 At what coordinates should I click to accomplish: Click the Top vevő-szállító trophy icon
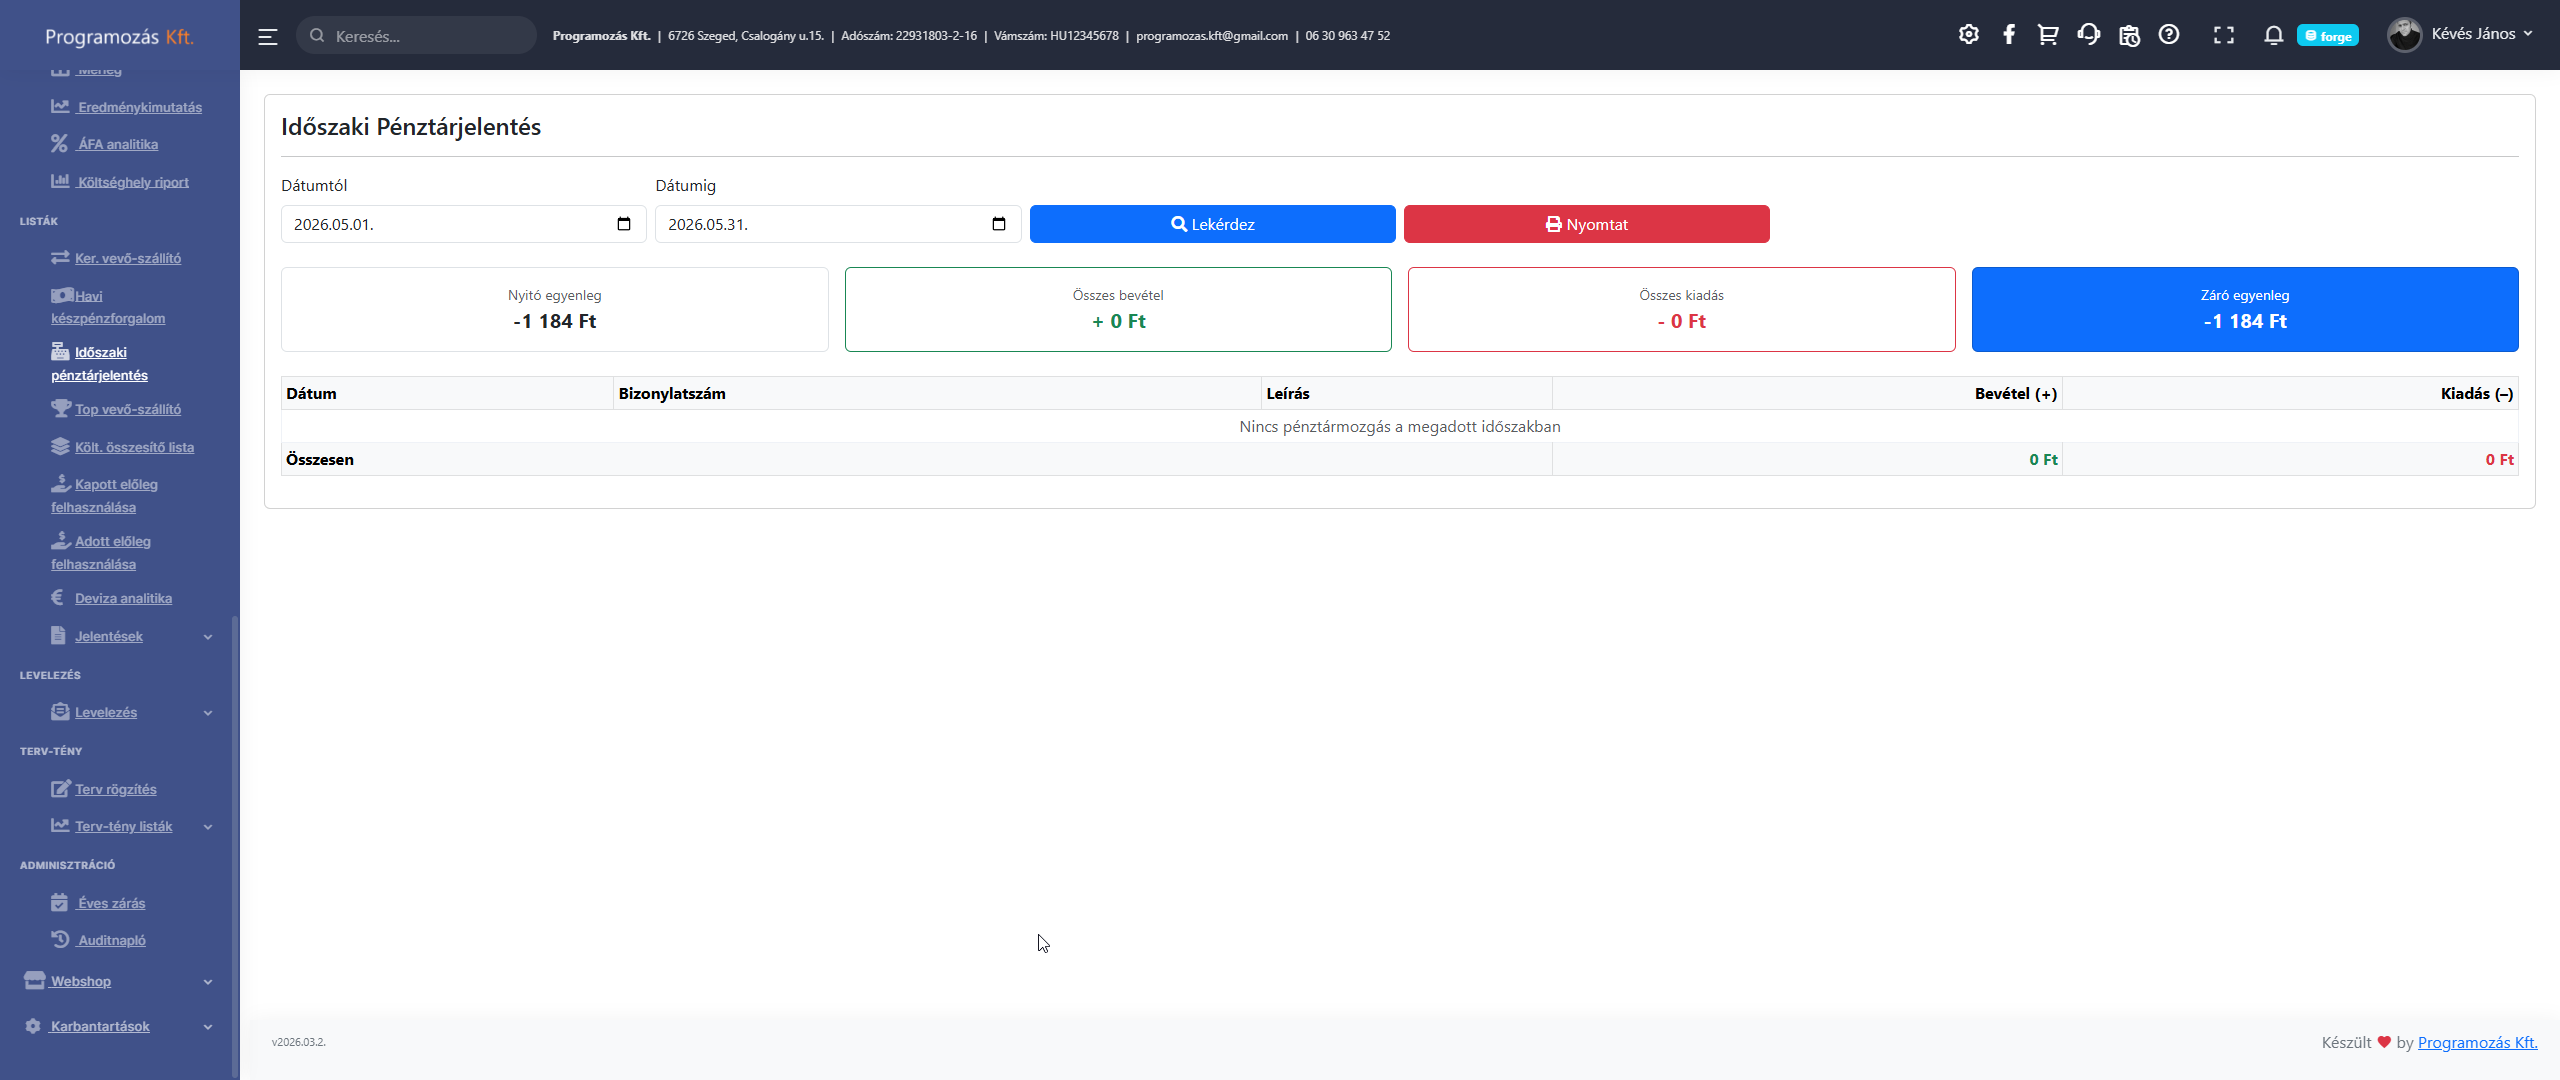(61, 408)
